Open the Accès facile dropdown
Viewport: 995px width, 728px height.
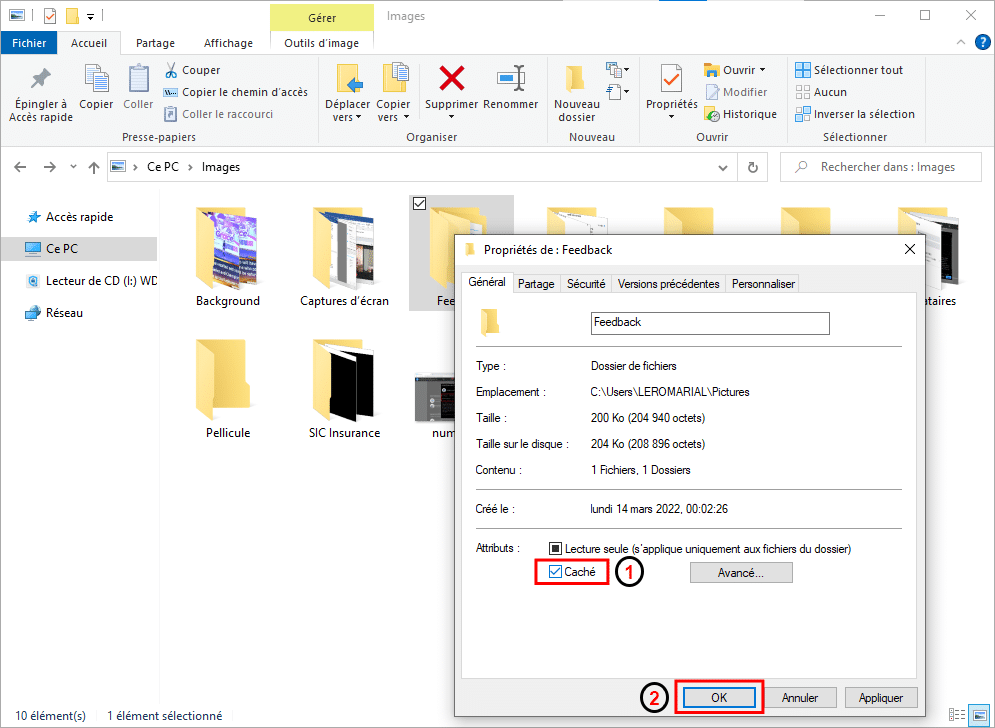pos(617,92)
